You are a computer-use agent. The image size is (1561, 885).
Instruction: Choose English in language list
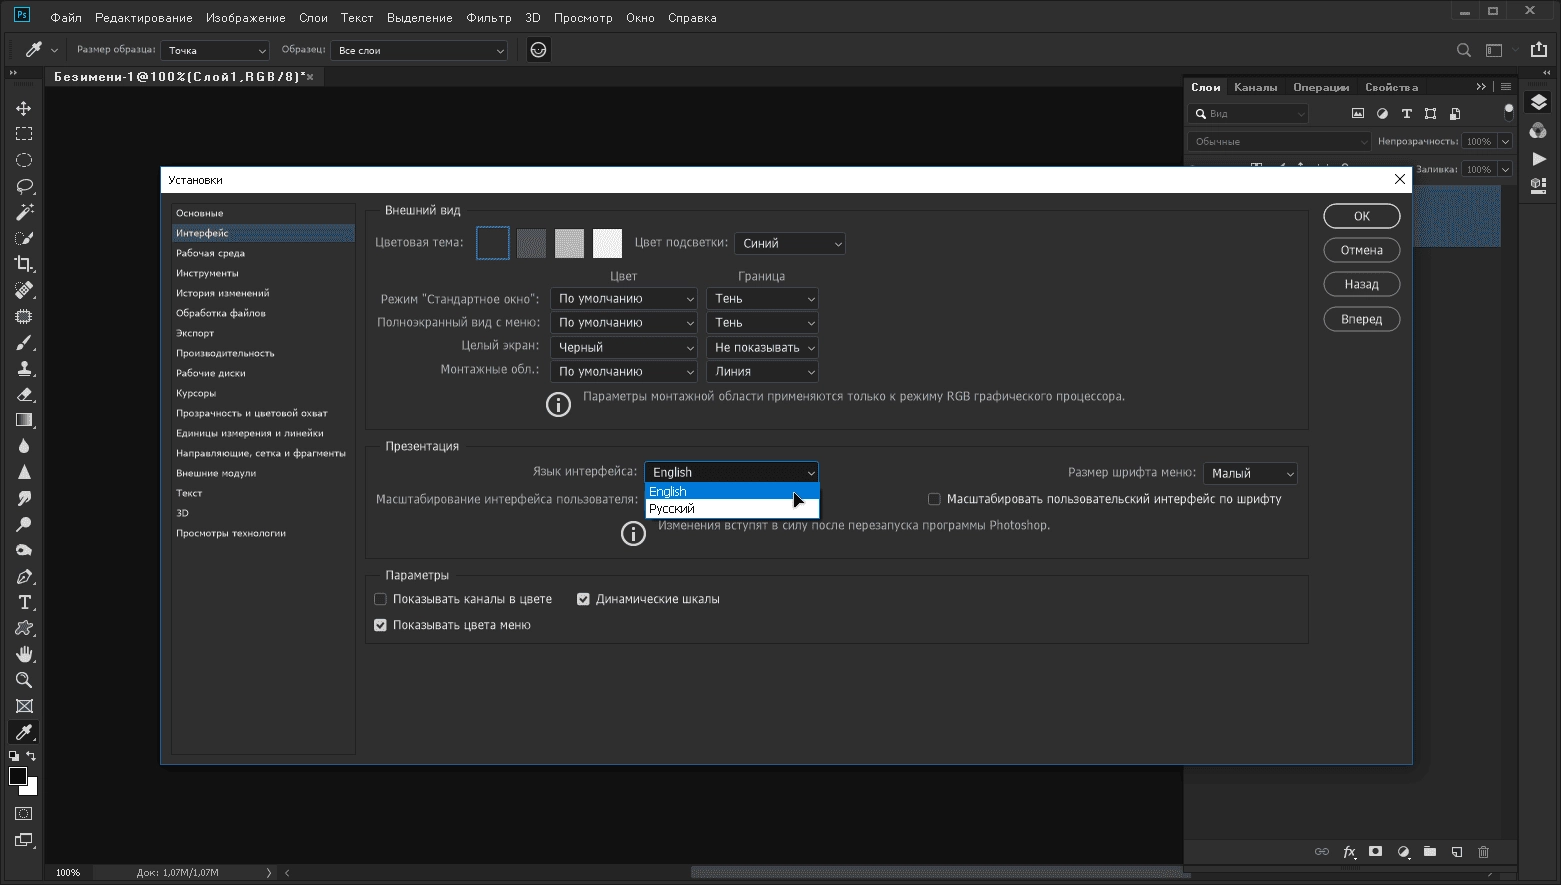732,491
